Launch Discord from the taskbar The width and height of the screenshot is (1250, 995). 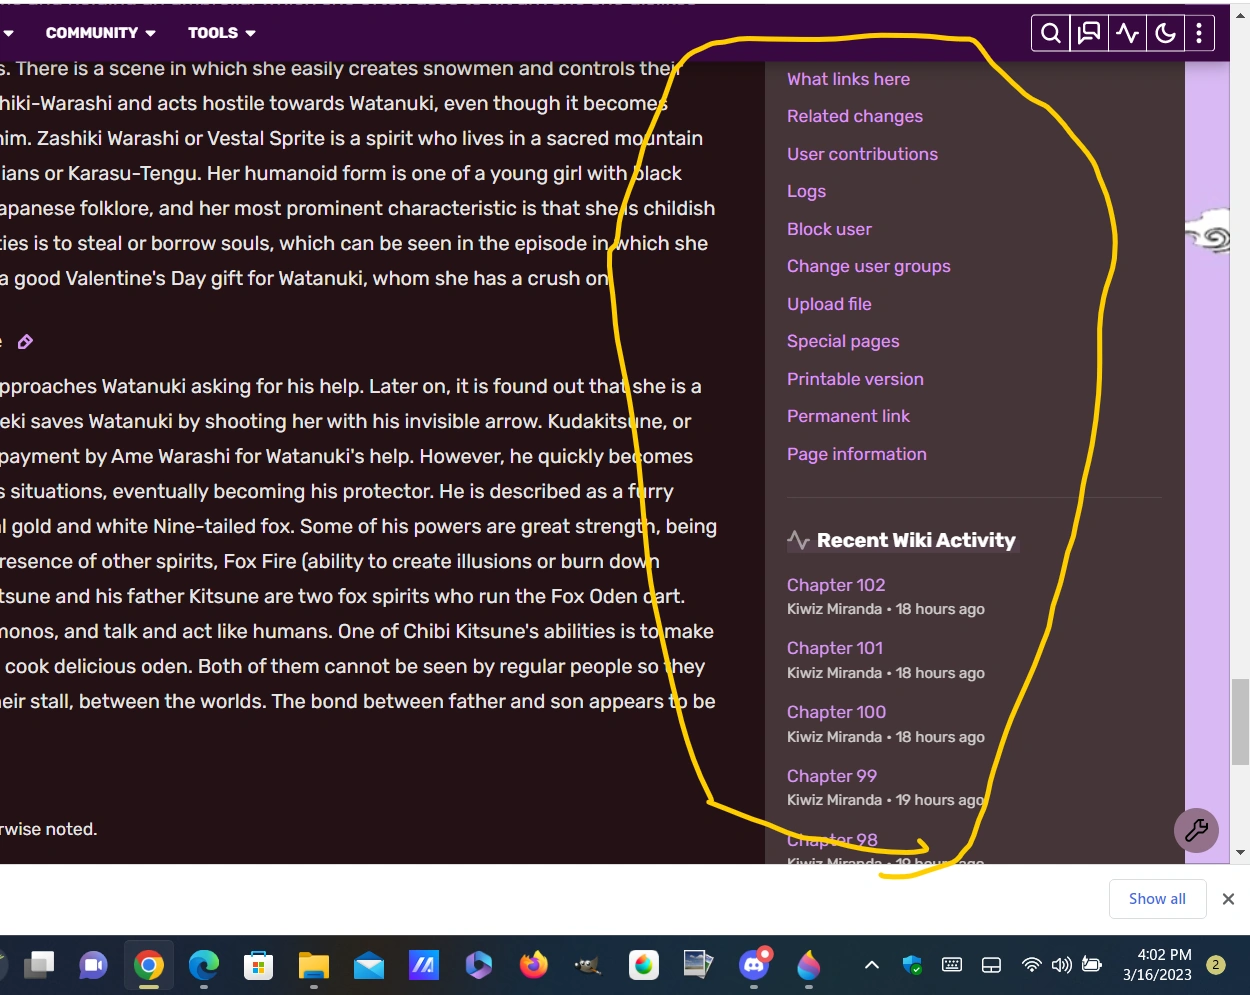(x=753, y=965)
